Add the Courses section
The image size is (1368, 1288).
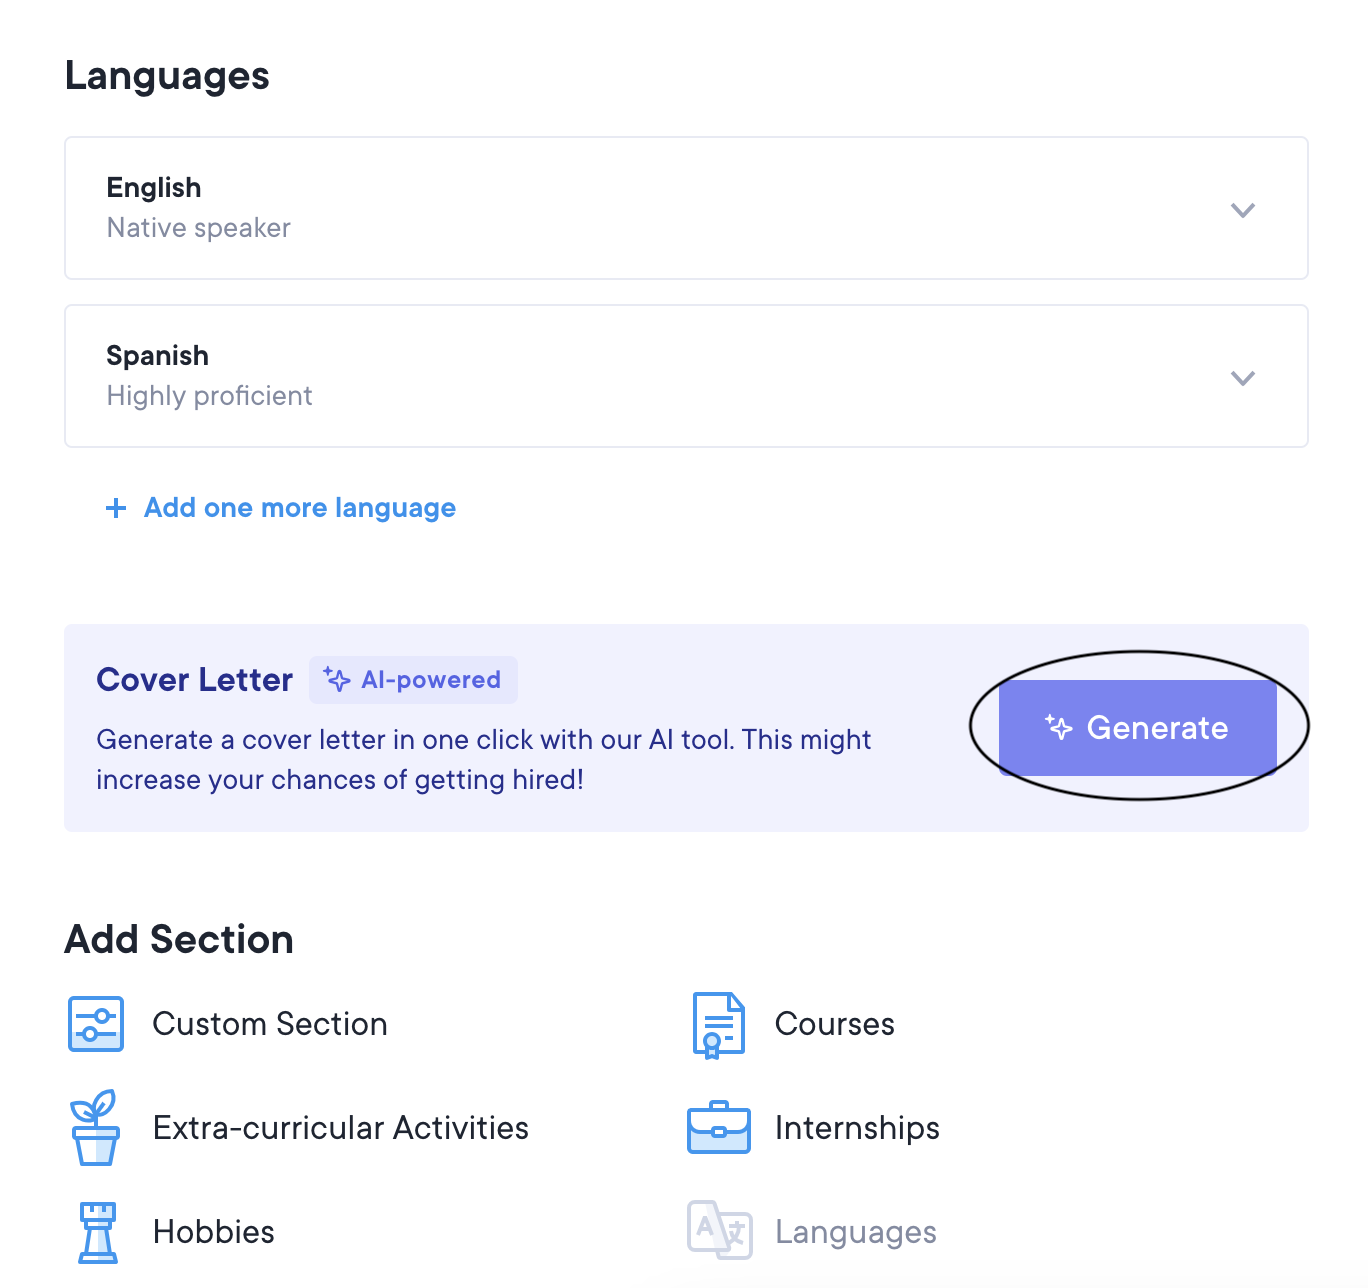point(834,1024)
